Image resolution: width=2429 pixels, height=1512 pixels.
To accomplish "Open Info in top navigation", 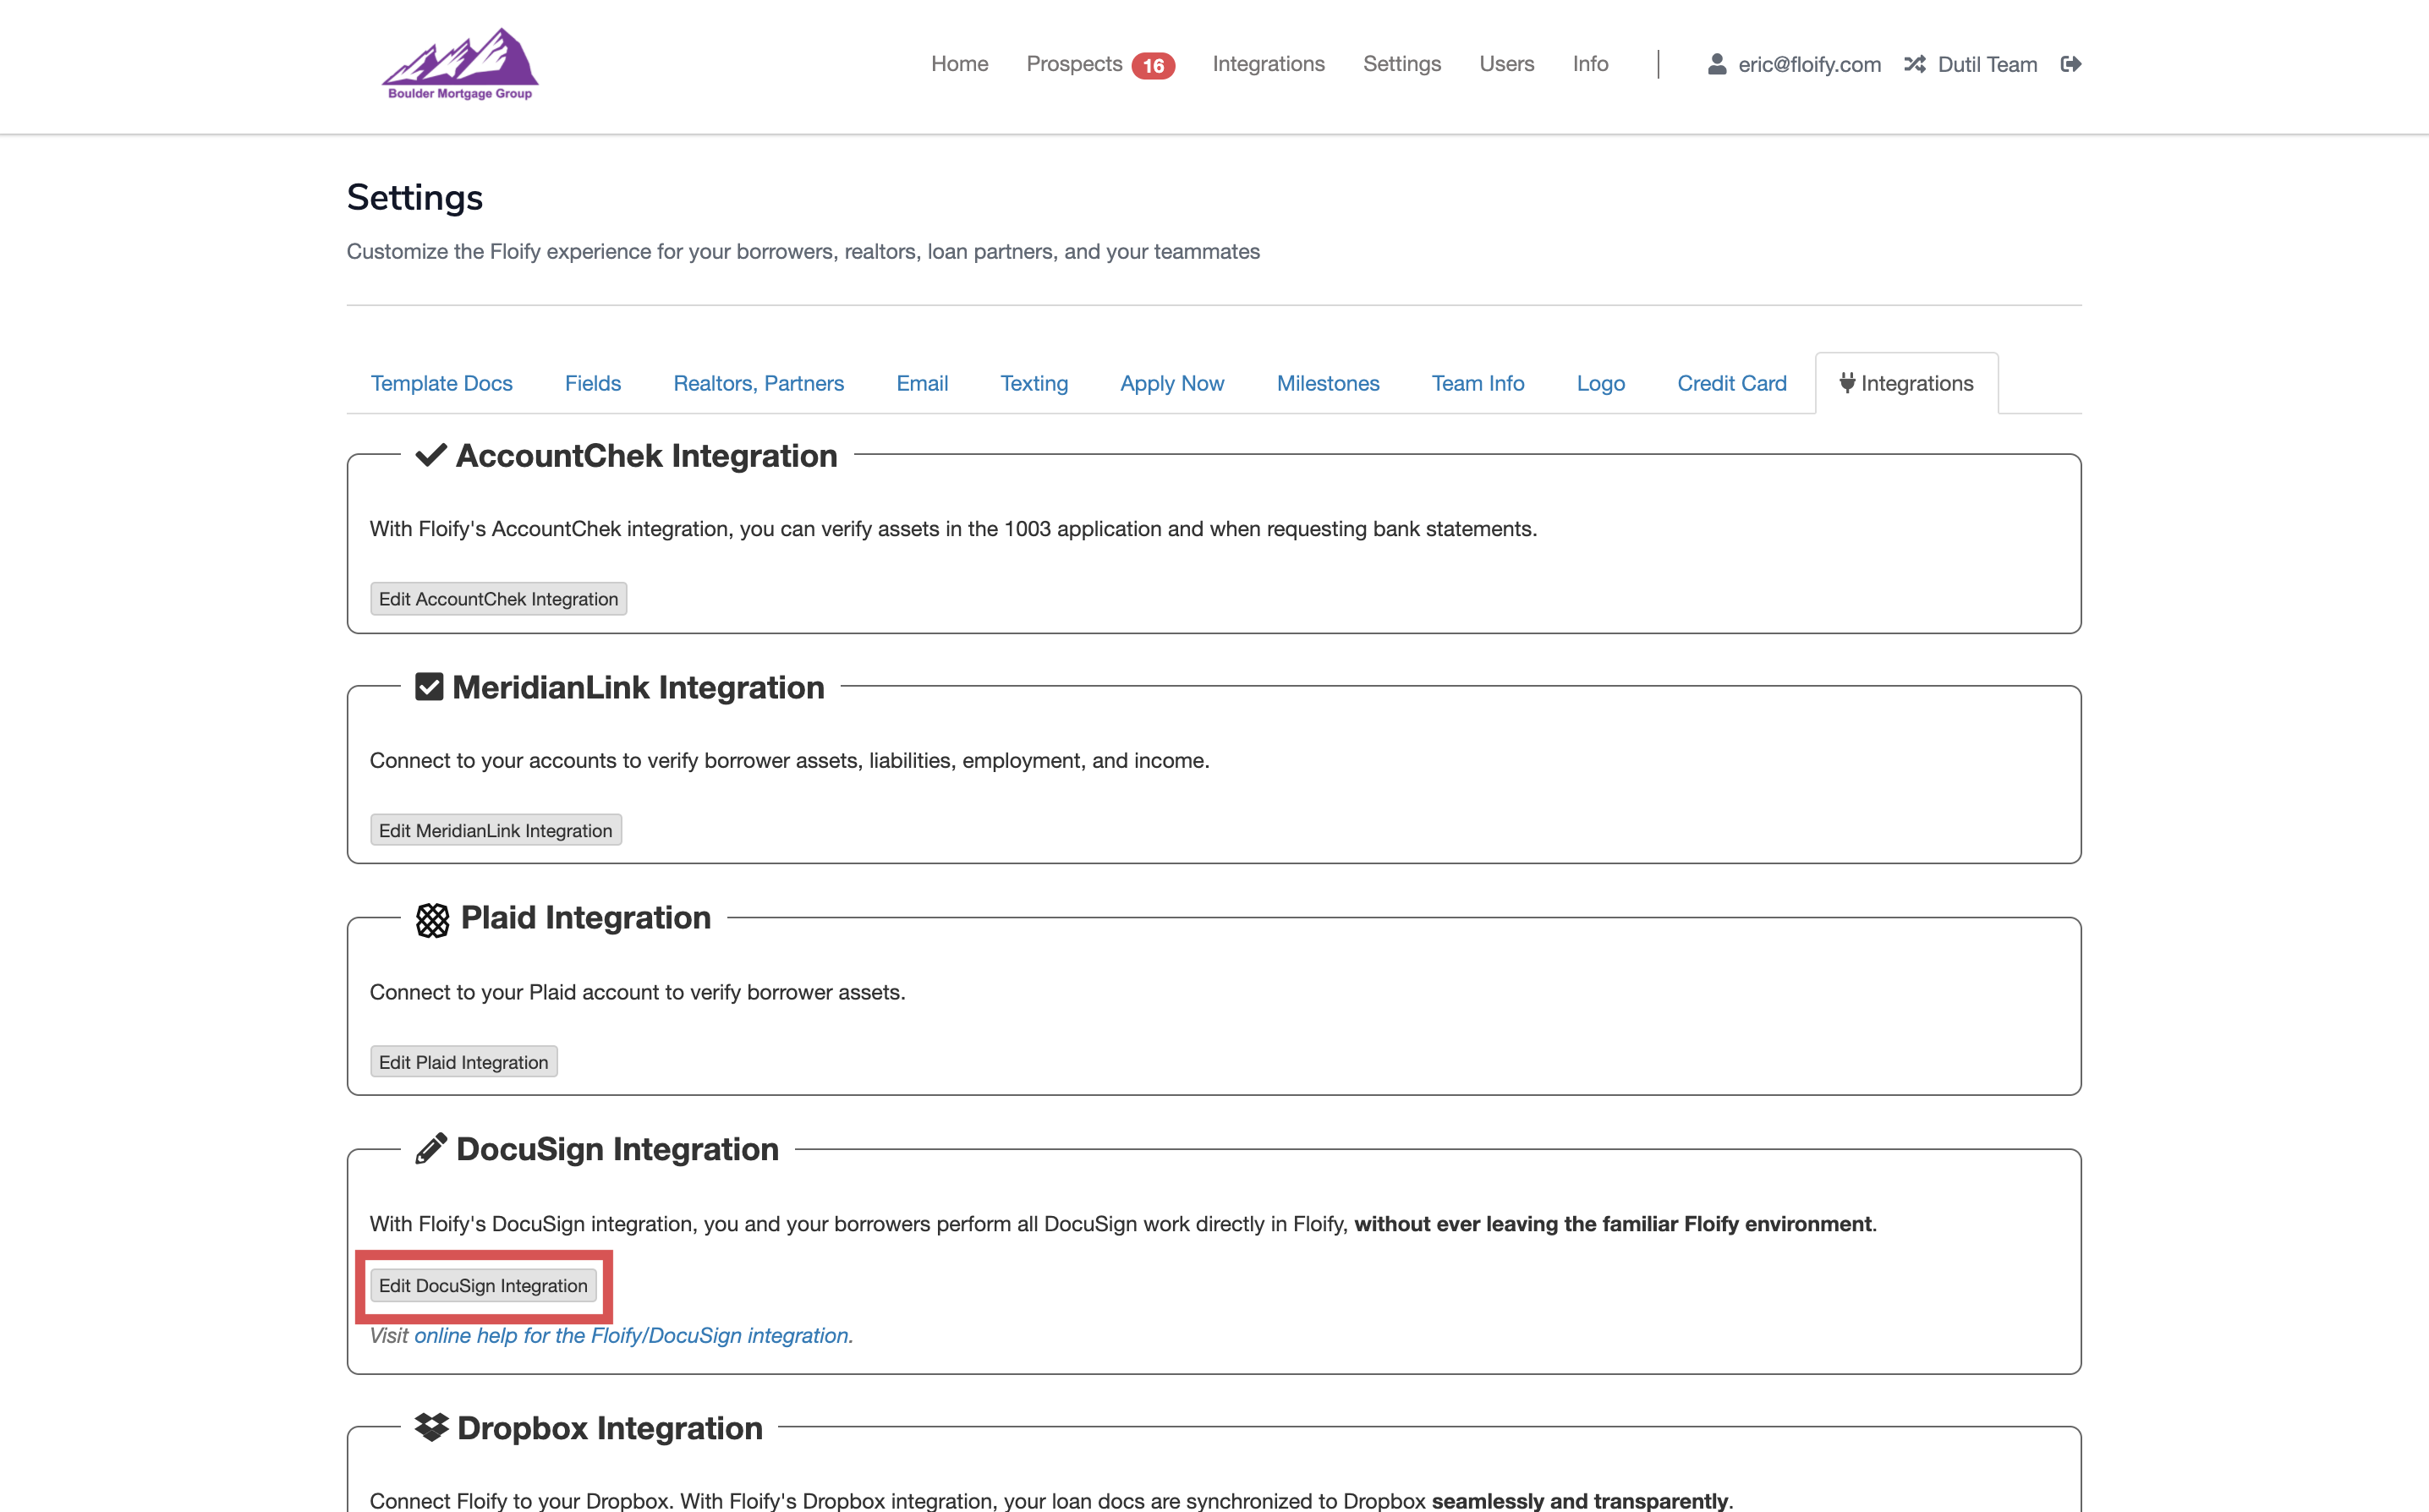I will point(1590,64).
